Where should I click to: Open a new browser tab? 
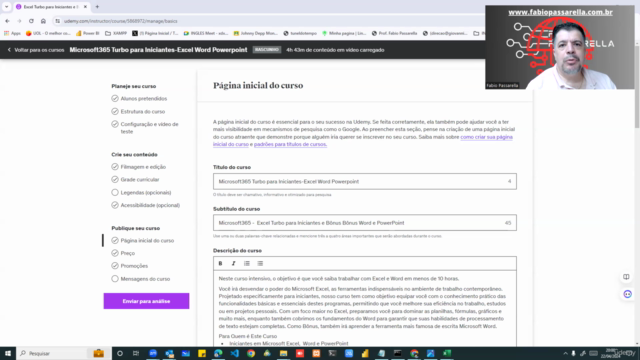(x=97, y=7)
